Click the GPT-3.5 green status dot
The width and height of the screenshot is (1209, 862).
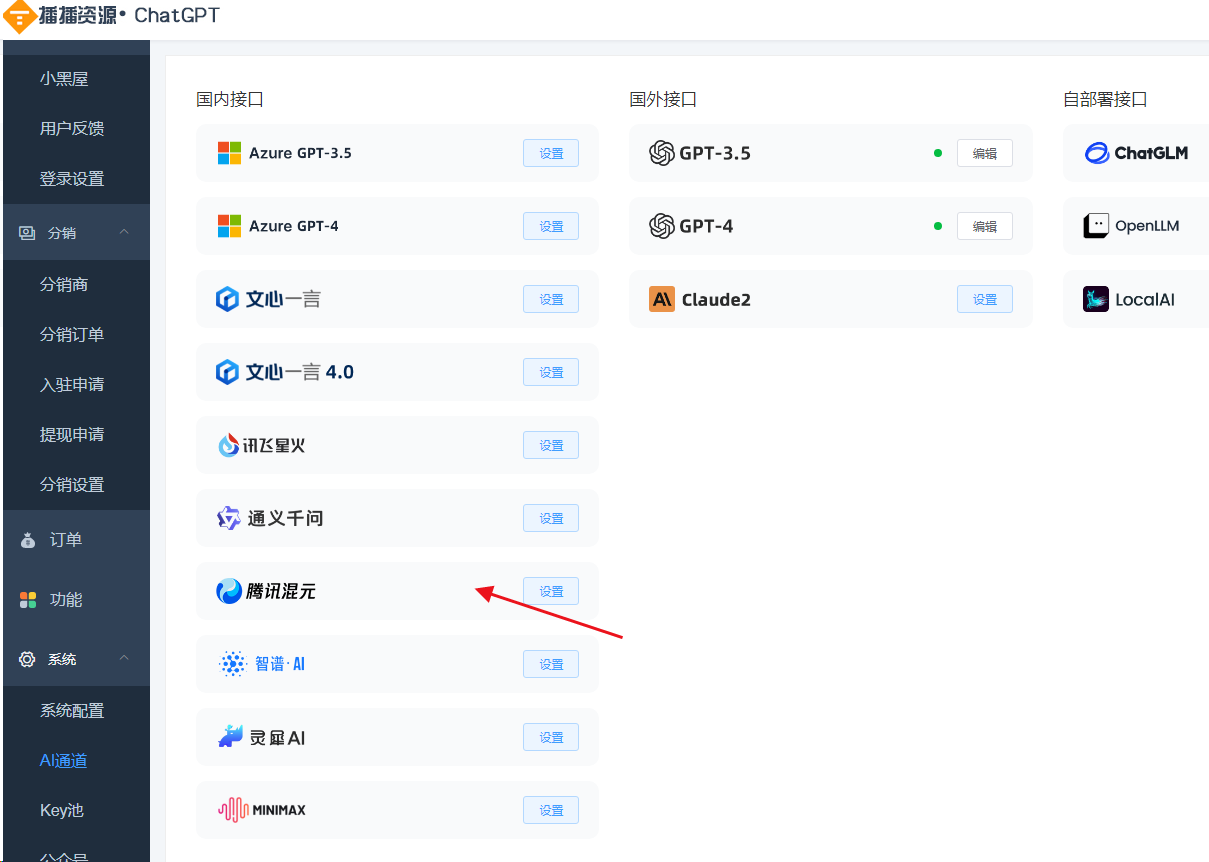(938, 153)
